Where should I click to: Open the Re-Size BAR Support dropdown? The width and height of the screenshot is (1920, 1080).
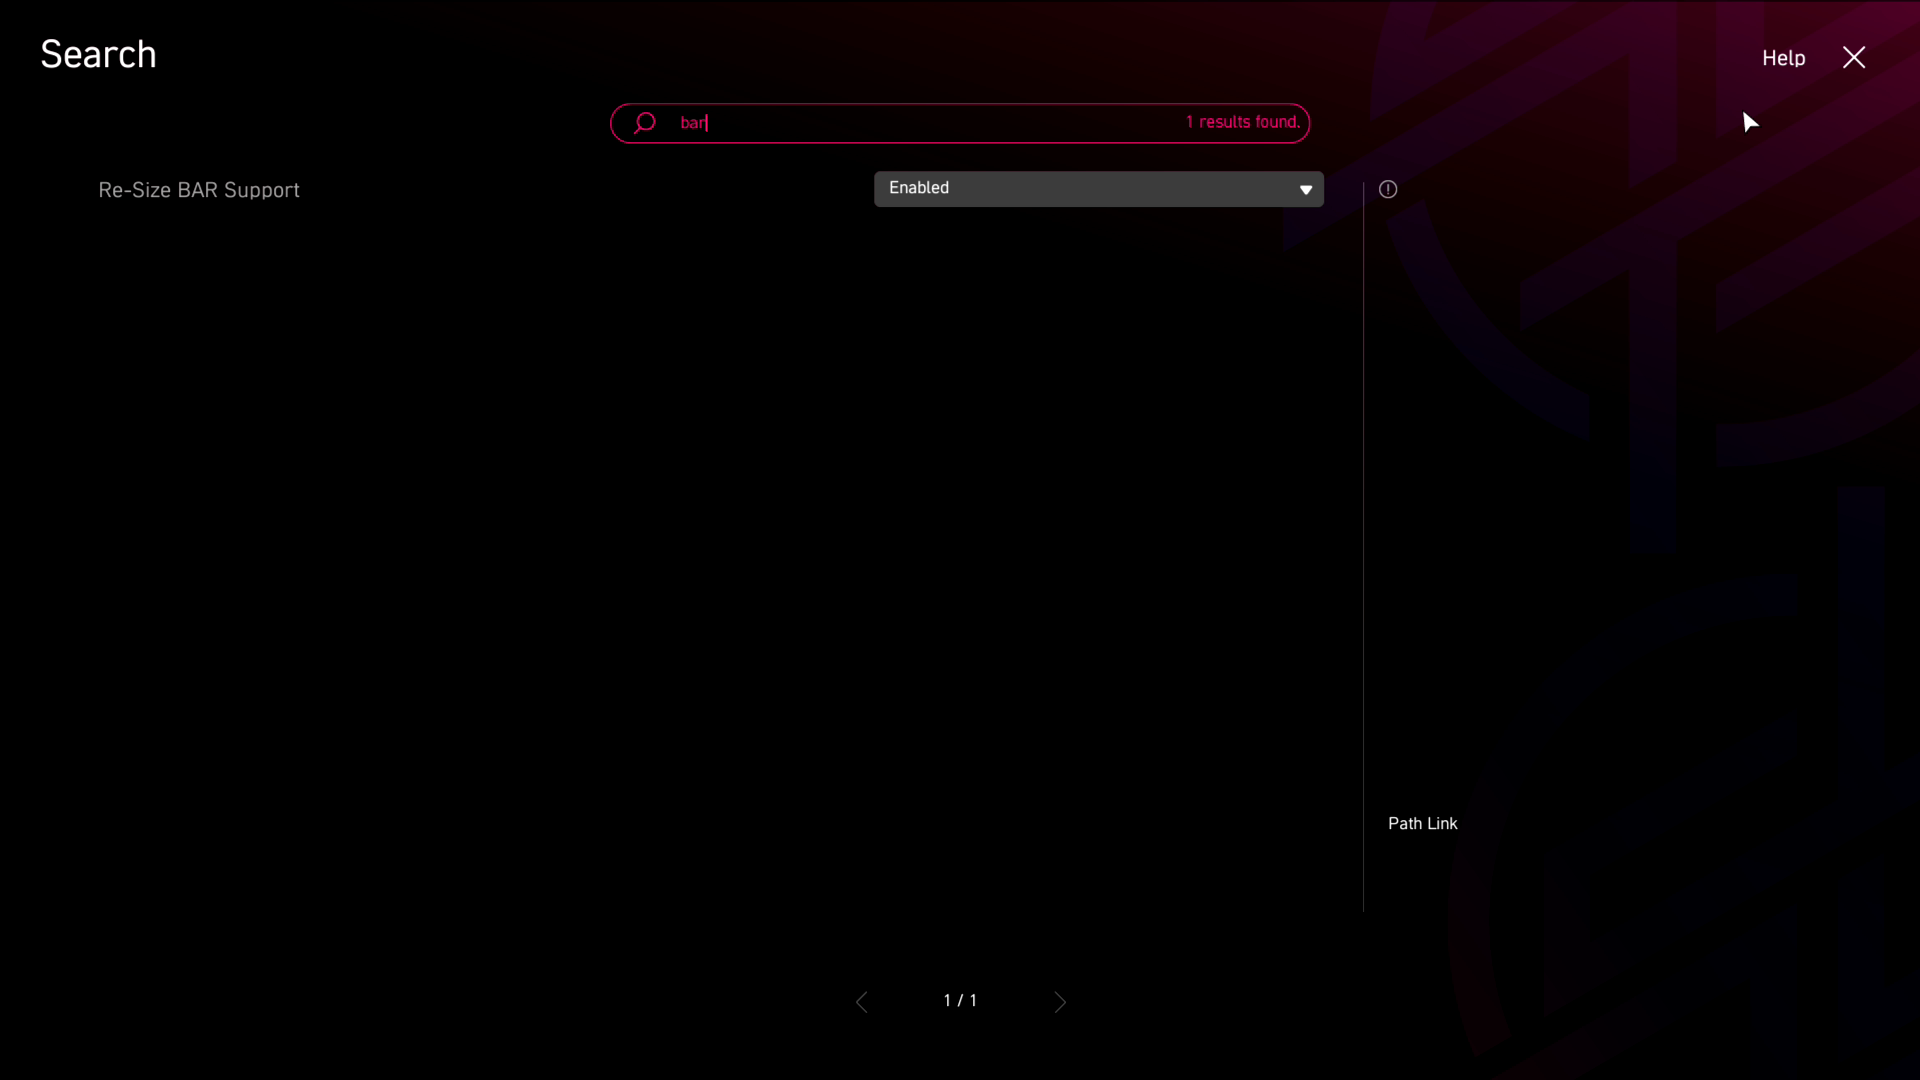point(1098,189)
